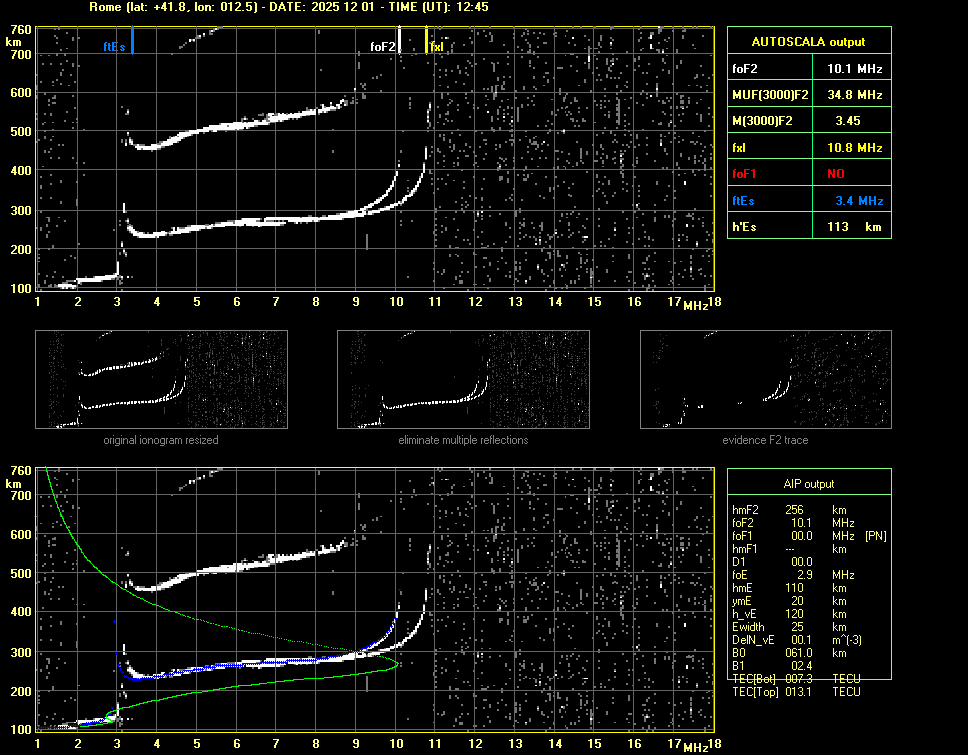The height and width of the screenshot is (755, 968).
Task: Select the h'Es 113 km row
Action: [807, 226]
